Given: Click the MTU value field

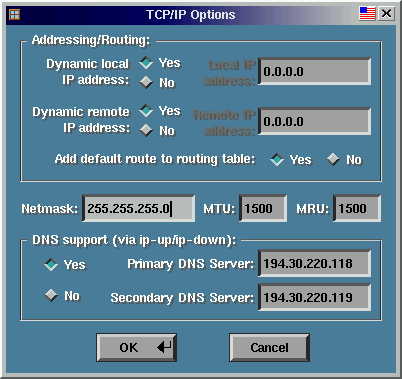Looking at the screenshot, I should click(x=263, y=209).
